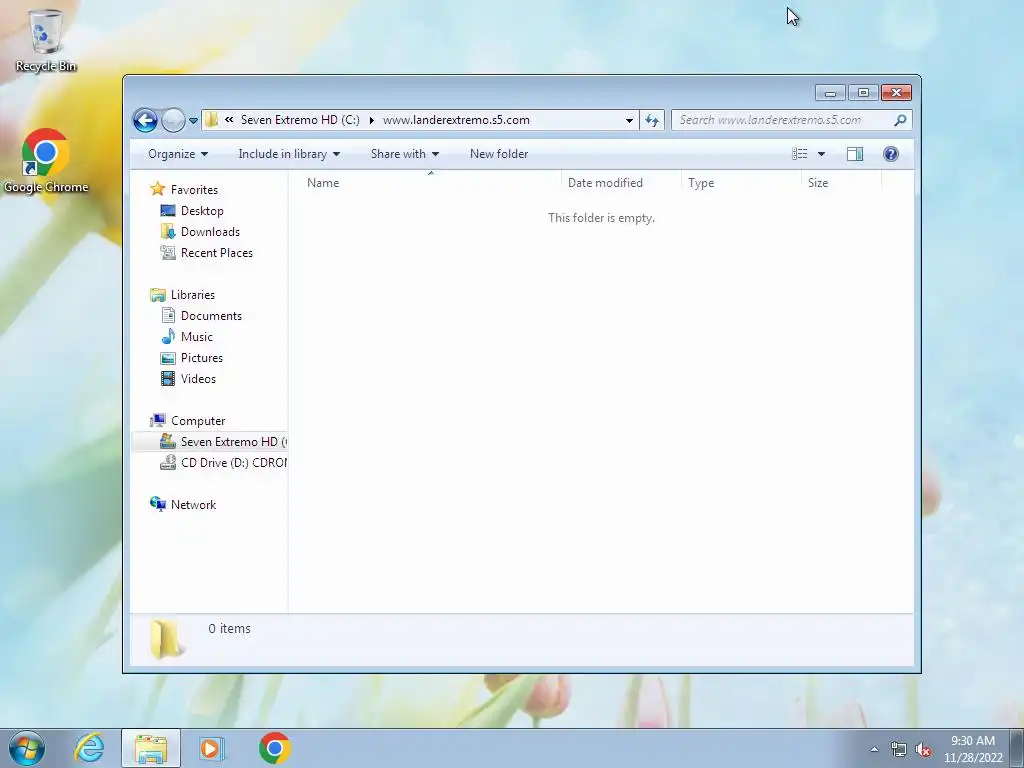
Task: Select Seven Extremo HD drive in sidebar
Action: (x=210, y=442)
